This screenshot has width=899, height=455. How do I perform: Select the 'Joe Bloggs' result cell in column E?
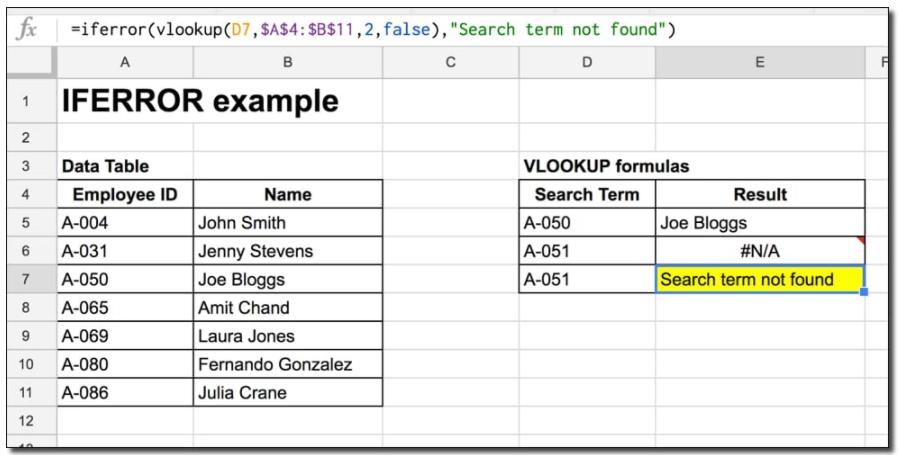pos(760,223)
